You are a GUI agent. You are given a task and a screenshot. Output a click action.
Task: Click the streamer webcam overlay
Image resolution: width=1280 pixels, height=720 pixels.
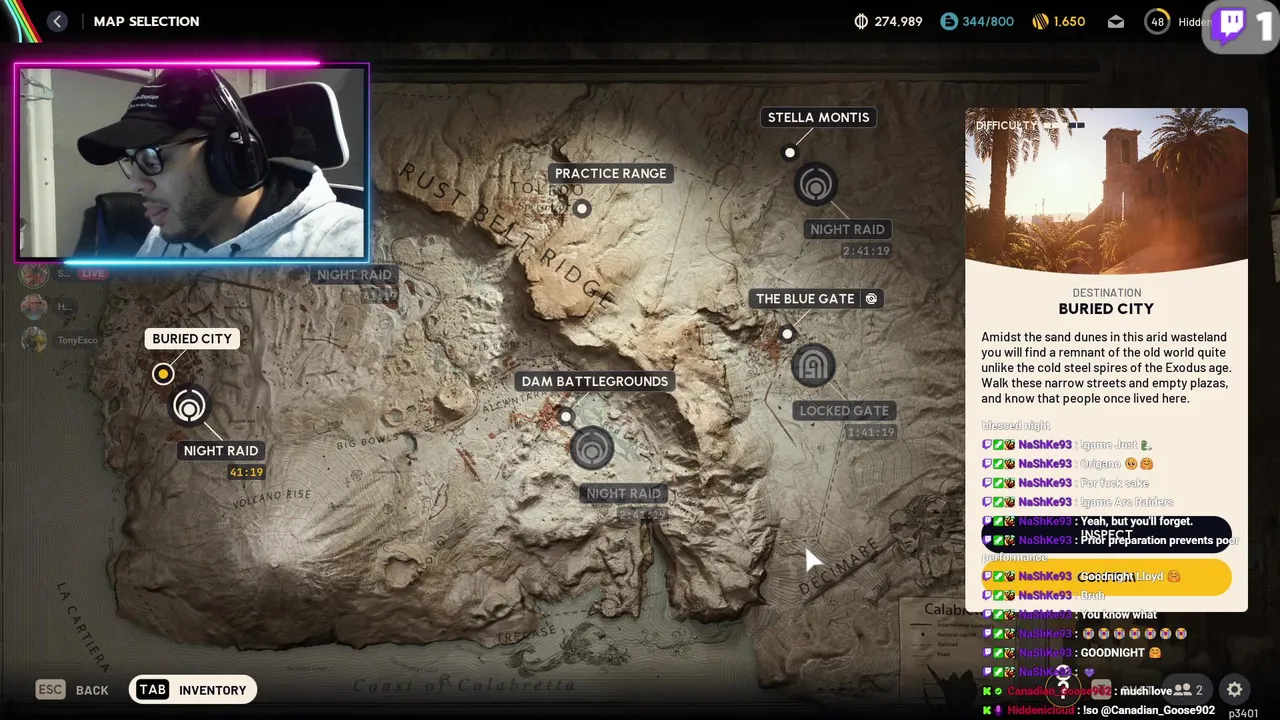tap(192, 162)
